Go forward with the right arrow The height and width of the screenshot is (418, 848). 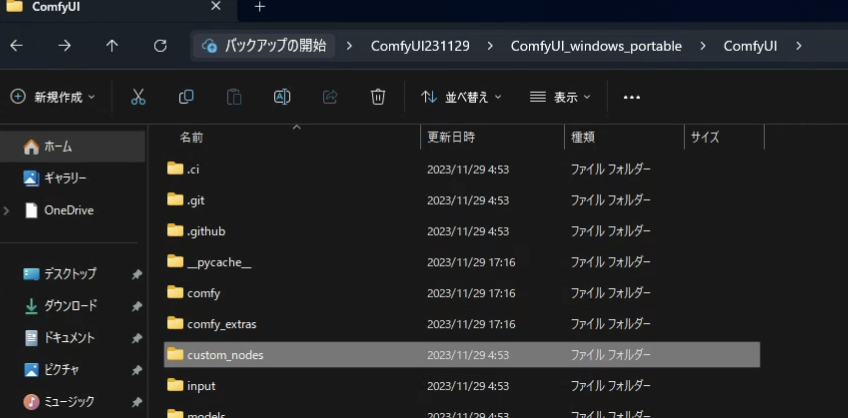pyautogui.click(x=64, y=46)
